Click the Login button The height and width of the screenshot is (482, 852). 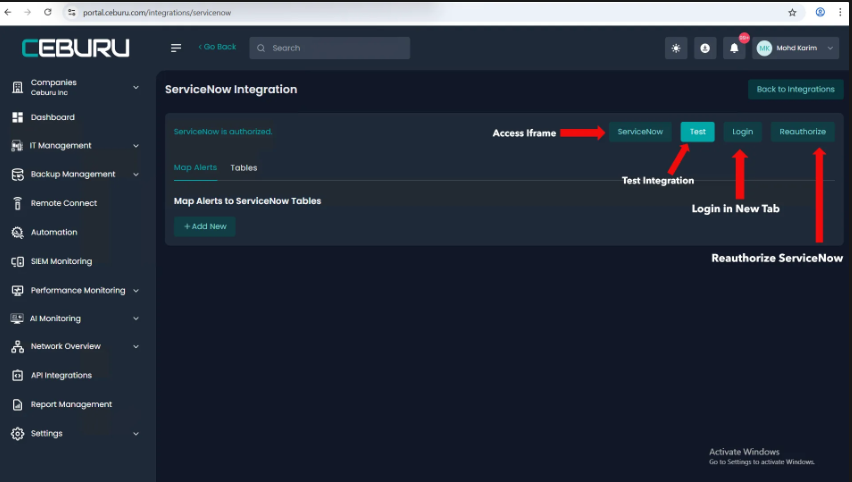(742, 132)
